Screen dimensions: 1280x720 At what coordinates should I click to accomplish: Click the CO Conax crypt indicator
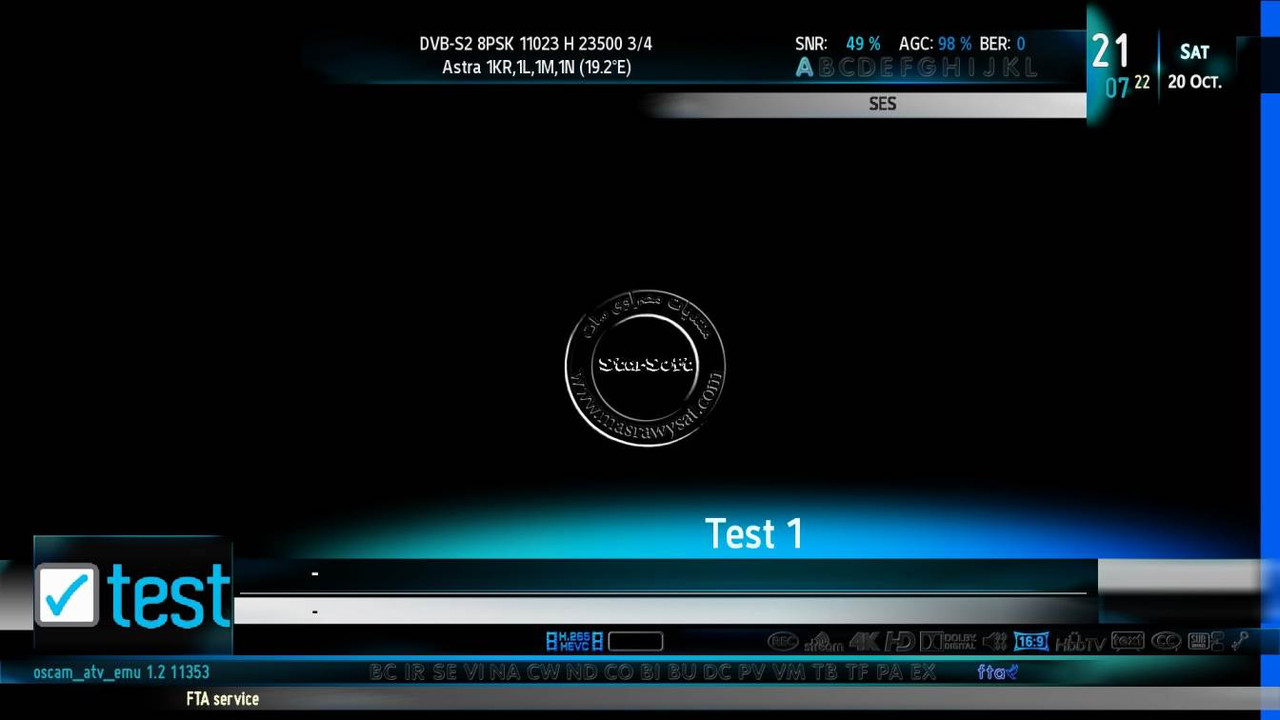pos(619,672)
